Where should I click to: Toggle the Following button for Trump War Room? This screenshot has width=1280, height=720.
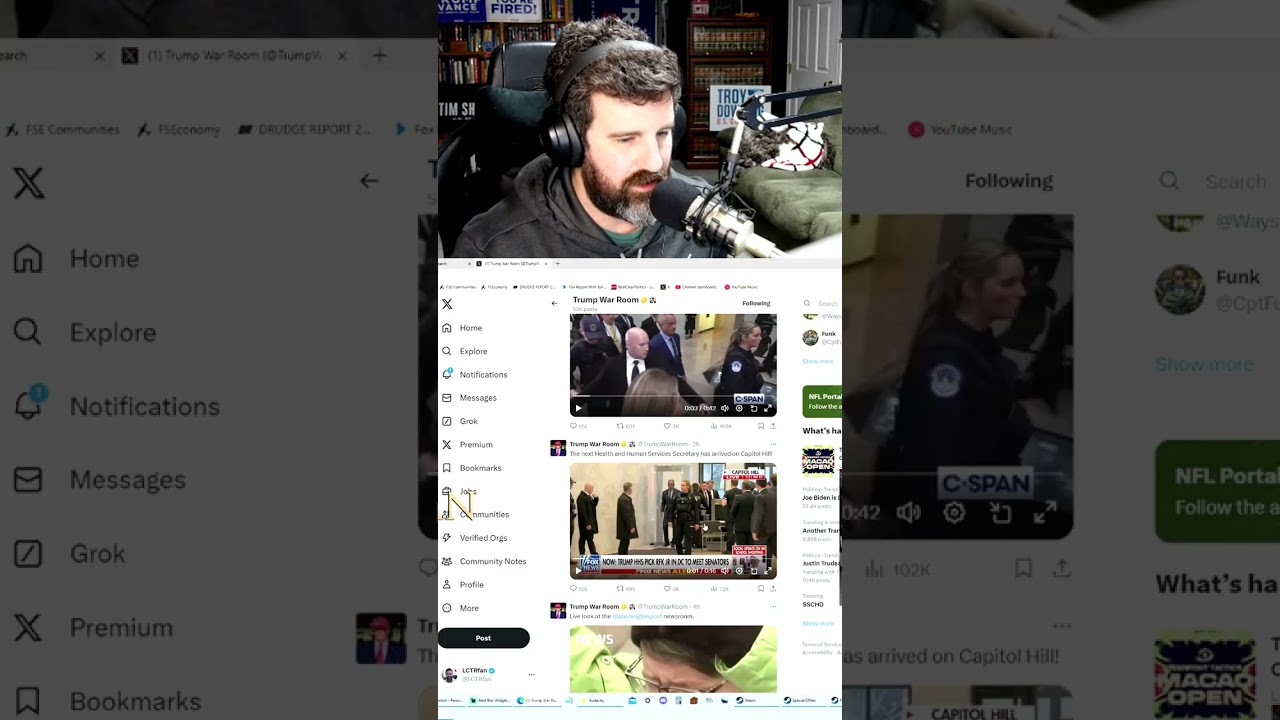756,303
